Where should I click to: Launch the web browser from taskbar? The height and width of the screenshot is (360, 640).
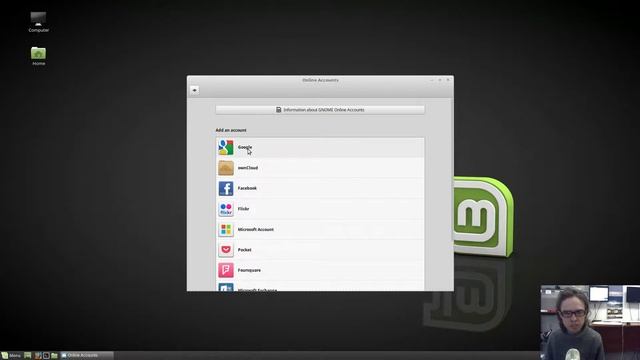point(38,356)
